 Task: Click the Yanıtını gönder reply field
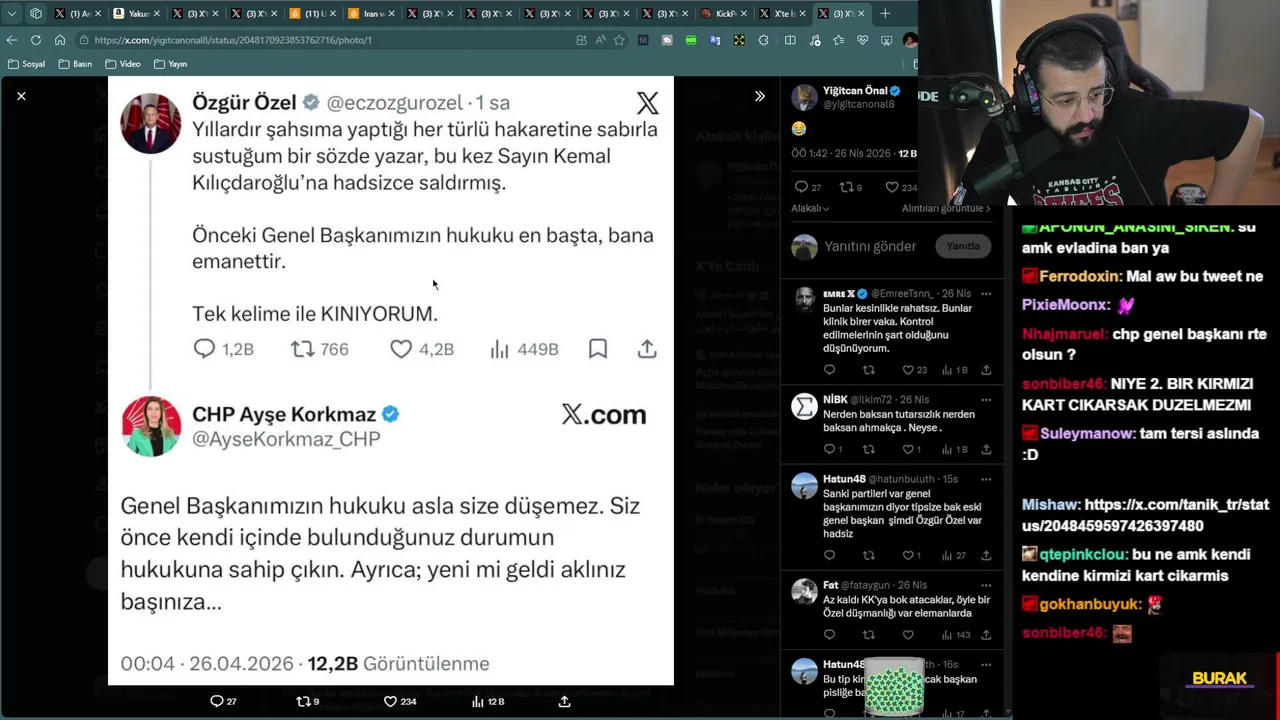coord(870,246)
